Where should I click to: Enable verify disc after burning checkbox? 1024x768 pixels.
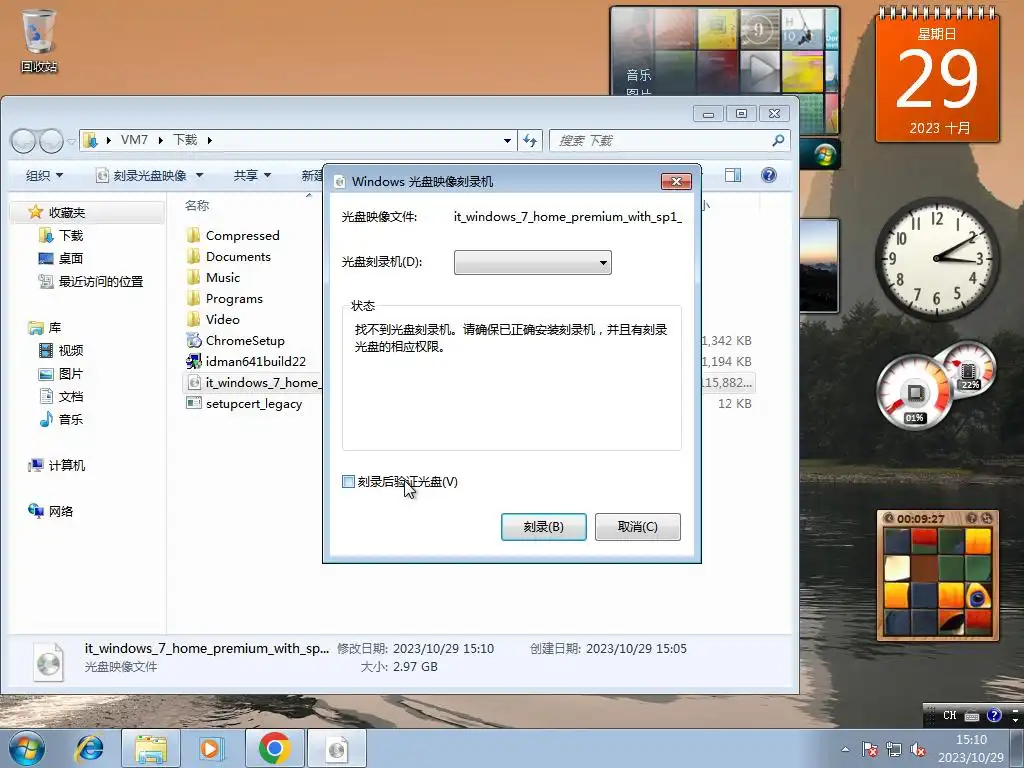tap(348, 482)
